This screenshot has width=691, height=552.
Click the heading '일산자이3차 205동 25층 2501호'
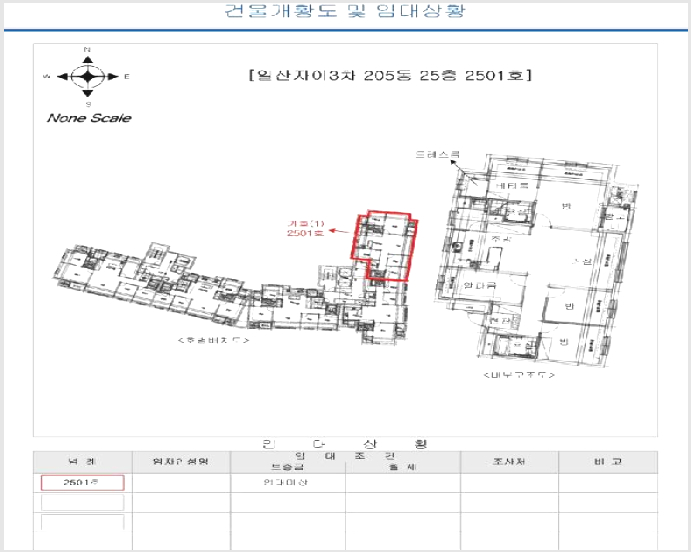390,75
